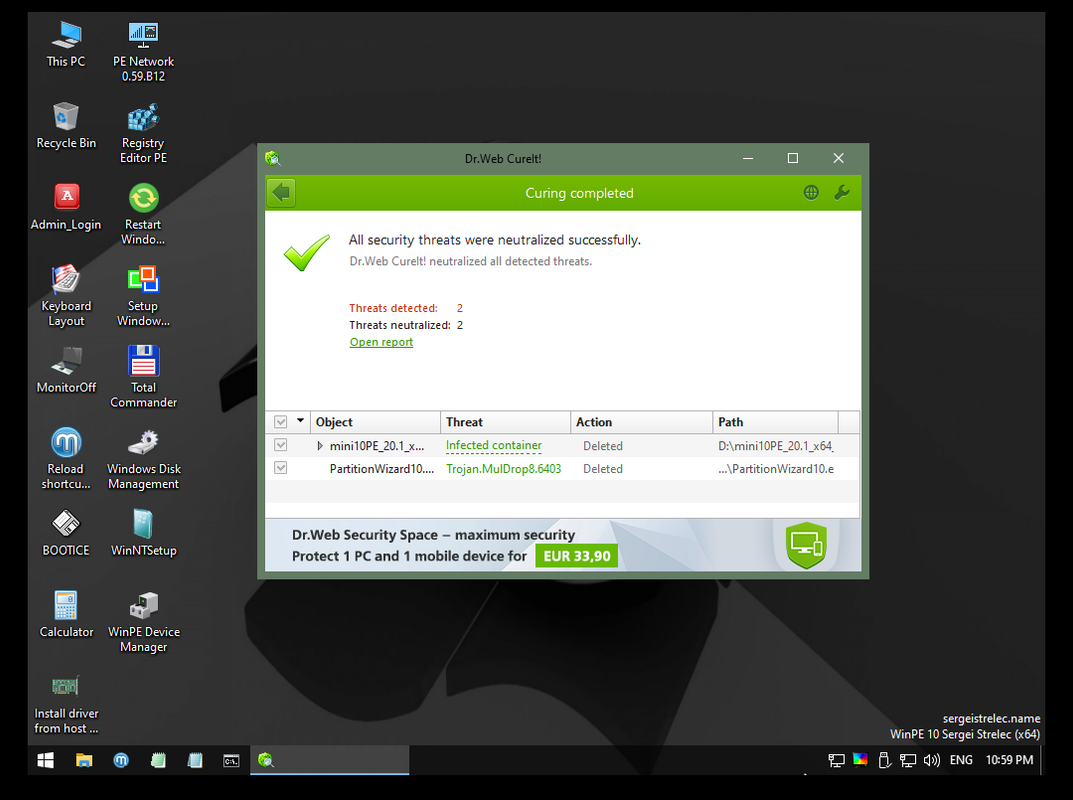1073x800 pixels.
Task: Select the Setup Windows desktop shortcut
Action: coord(143,296)
